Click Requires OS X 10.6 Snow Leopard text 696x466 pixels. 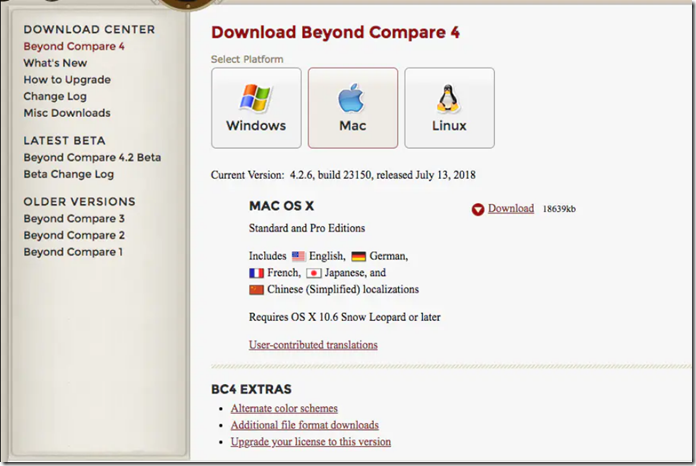point(344,317)
